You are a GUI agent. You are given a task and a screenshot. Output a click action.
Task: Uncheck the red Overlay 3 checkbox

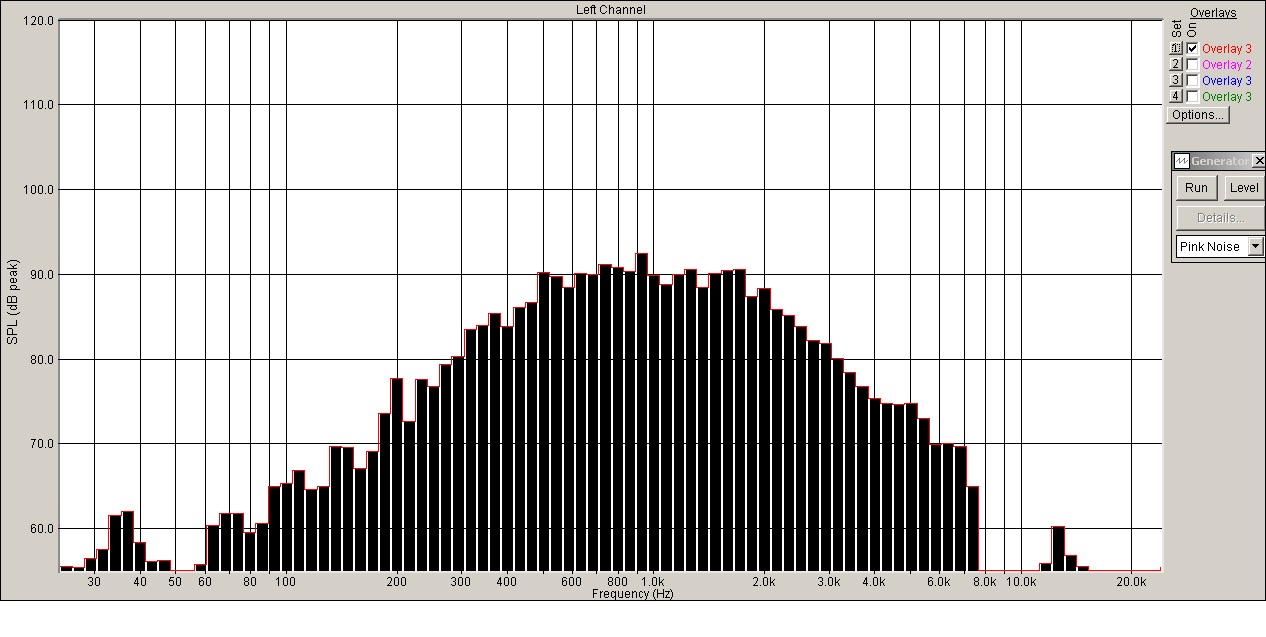pos(1192,48)
